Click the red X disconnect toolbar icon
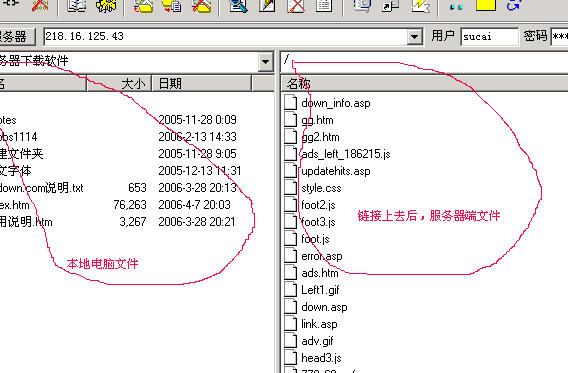 [40, 5]
